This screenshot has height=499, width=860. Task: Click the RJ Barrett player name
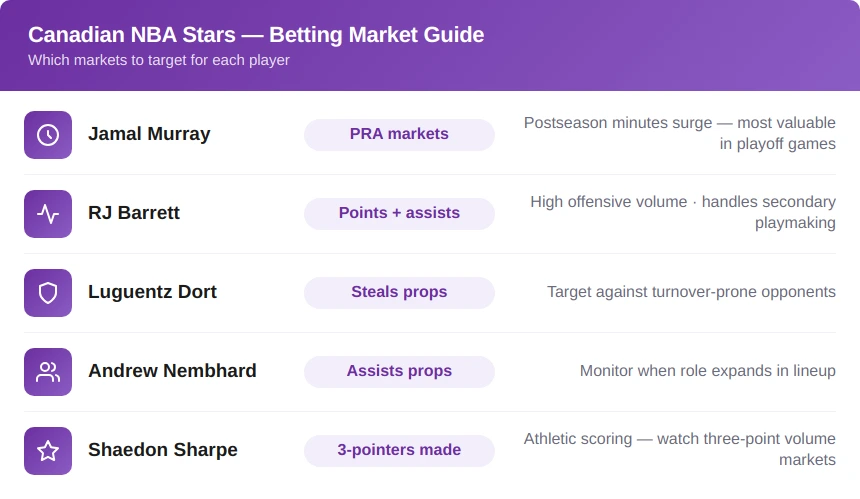click(x=134, y=213)
